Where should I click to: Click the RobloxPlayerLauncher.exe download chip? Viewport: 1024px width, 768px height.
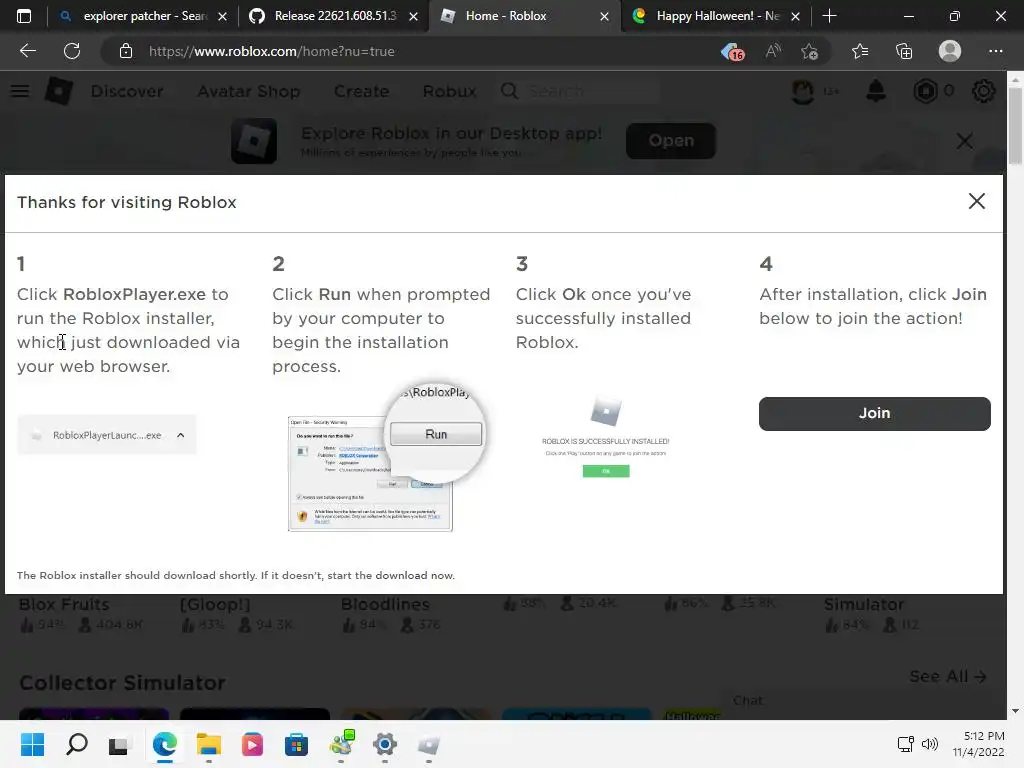click(x=106, y=435)
